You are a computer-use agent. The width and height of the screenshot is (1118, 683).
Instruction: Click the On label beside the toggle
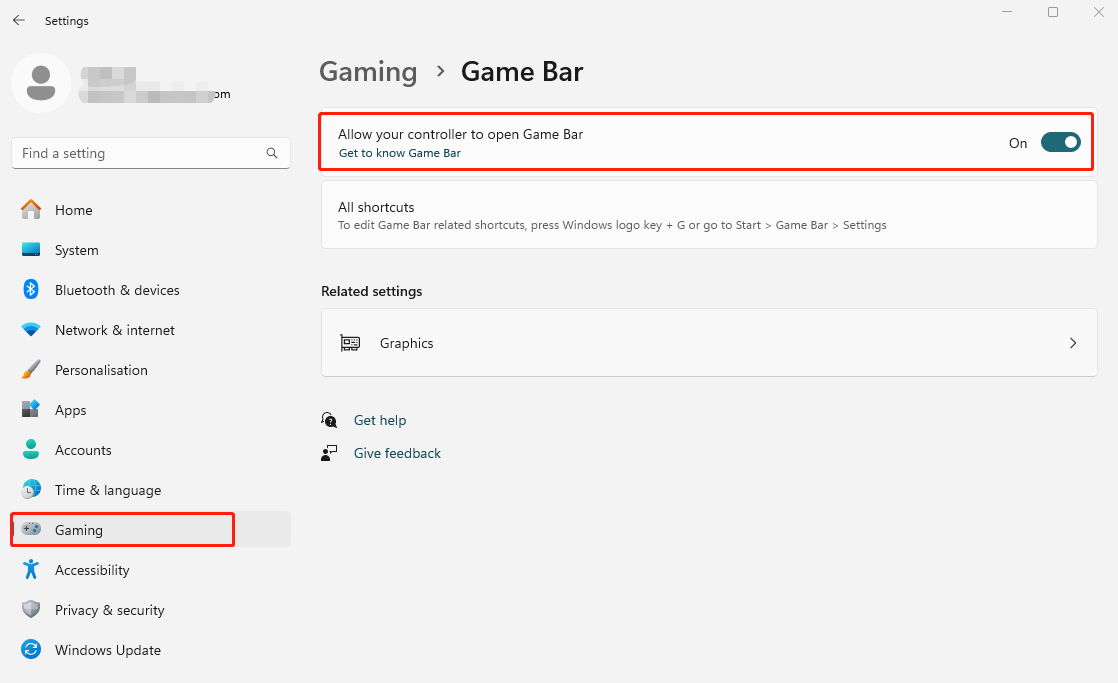pos(1017,143)
